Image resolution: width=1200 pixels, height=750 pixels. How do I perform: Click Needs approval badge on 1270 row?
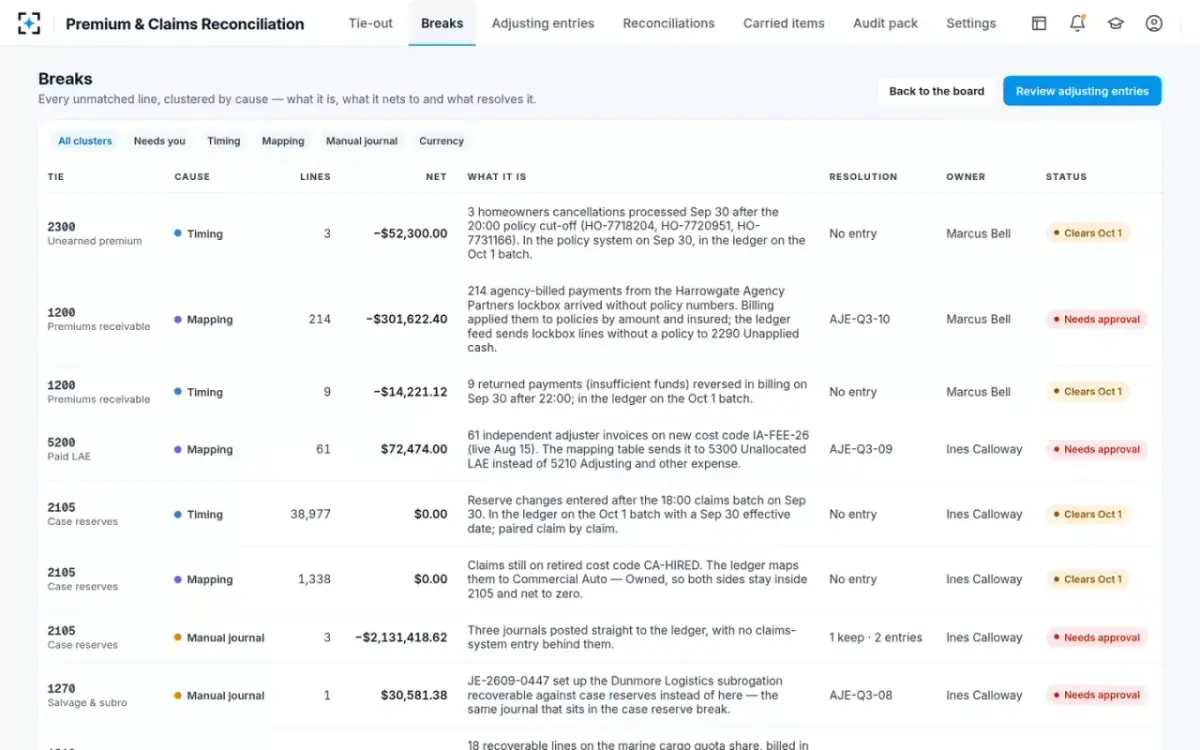point(1096,696)
